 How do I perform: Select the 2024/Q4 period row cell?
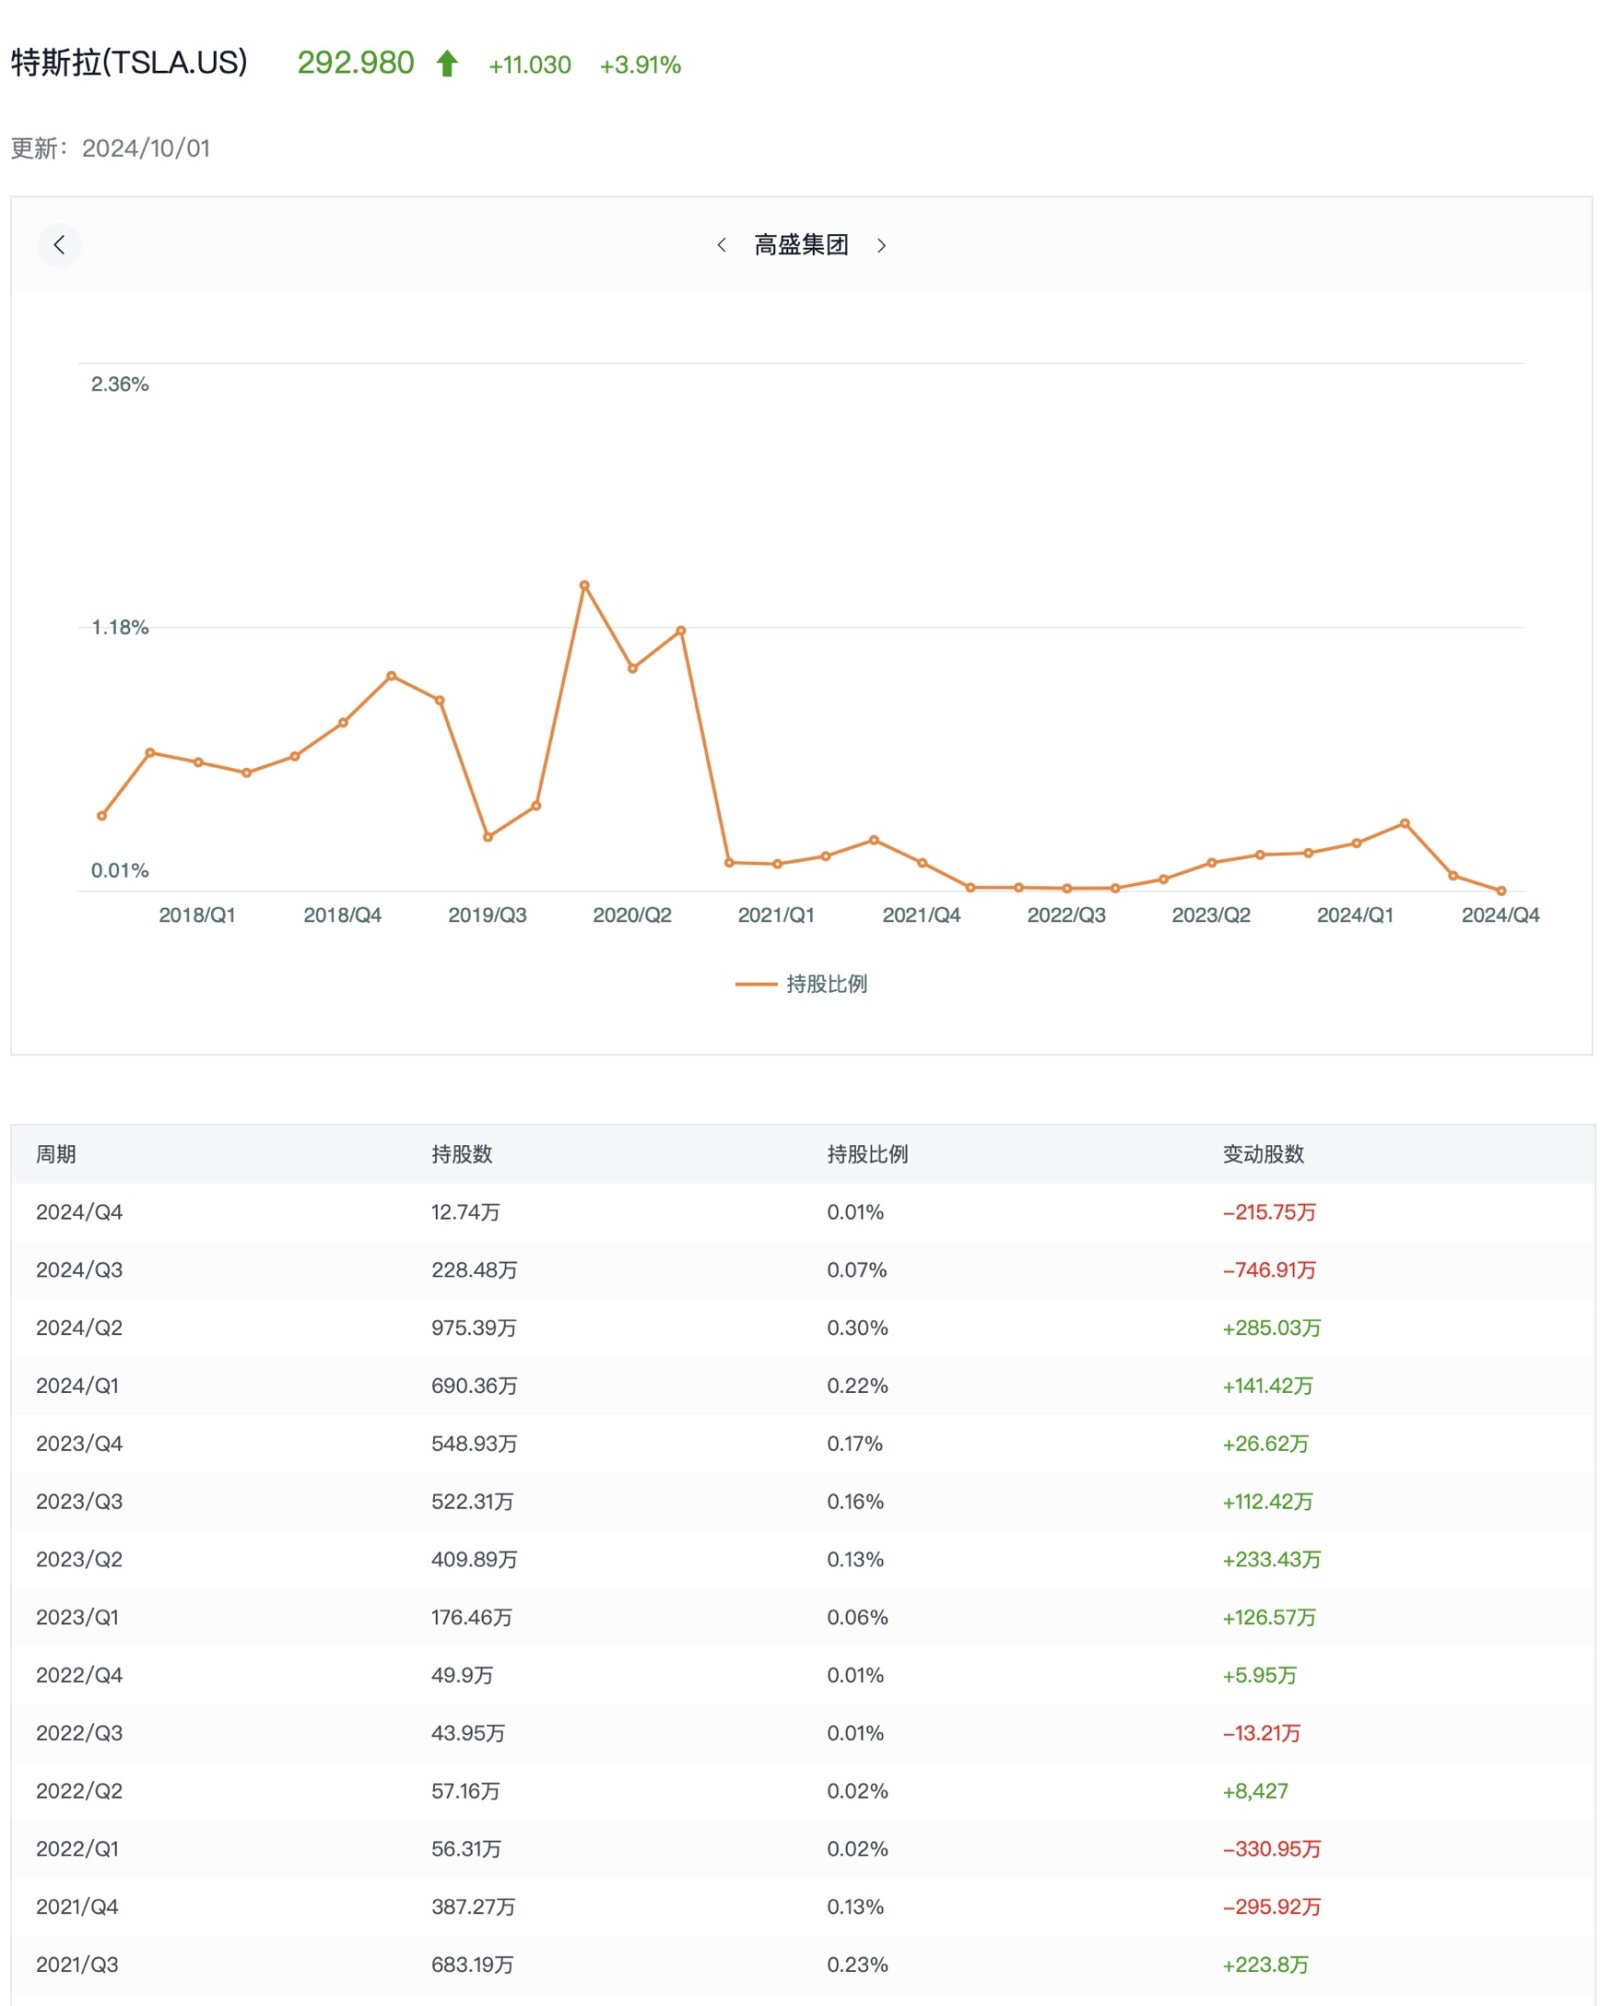79,1212
